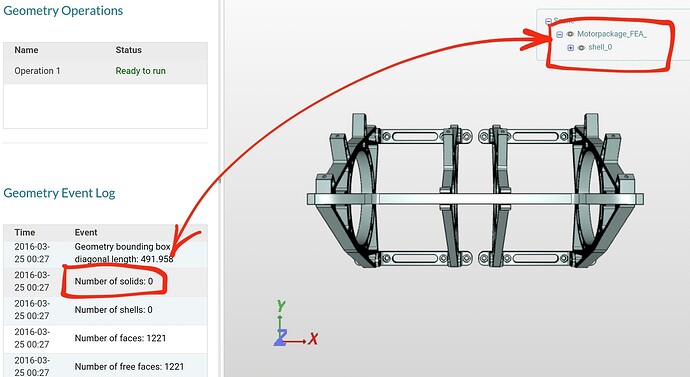Expand the shell_0 tree node

click(570, 48)
